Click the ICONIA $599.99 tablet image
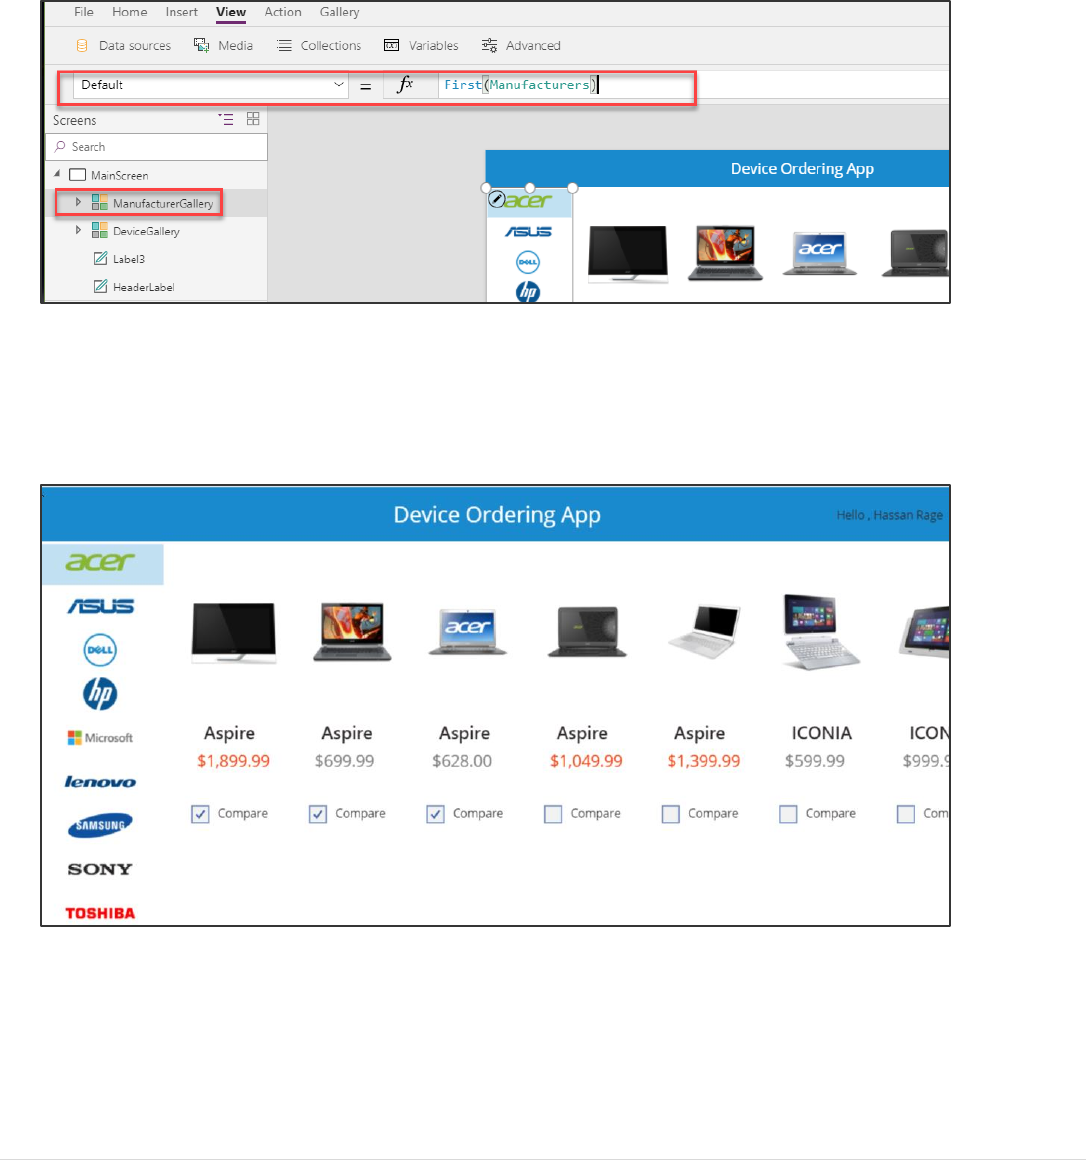The width and height of the screenshot is (1086, 1160). tap(821, 631)
